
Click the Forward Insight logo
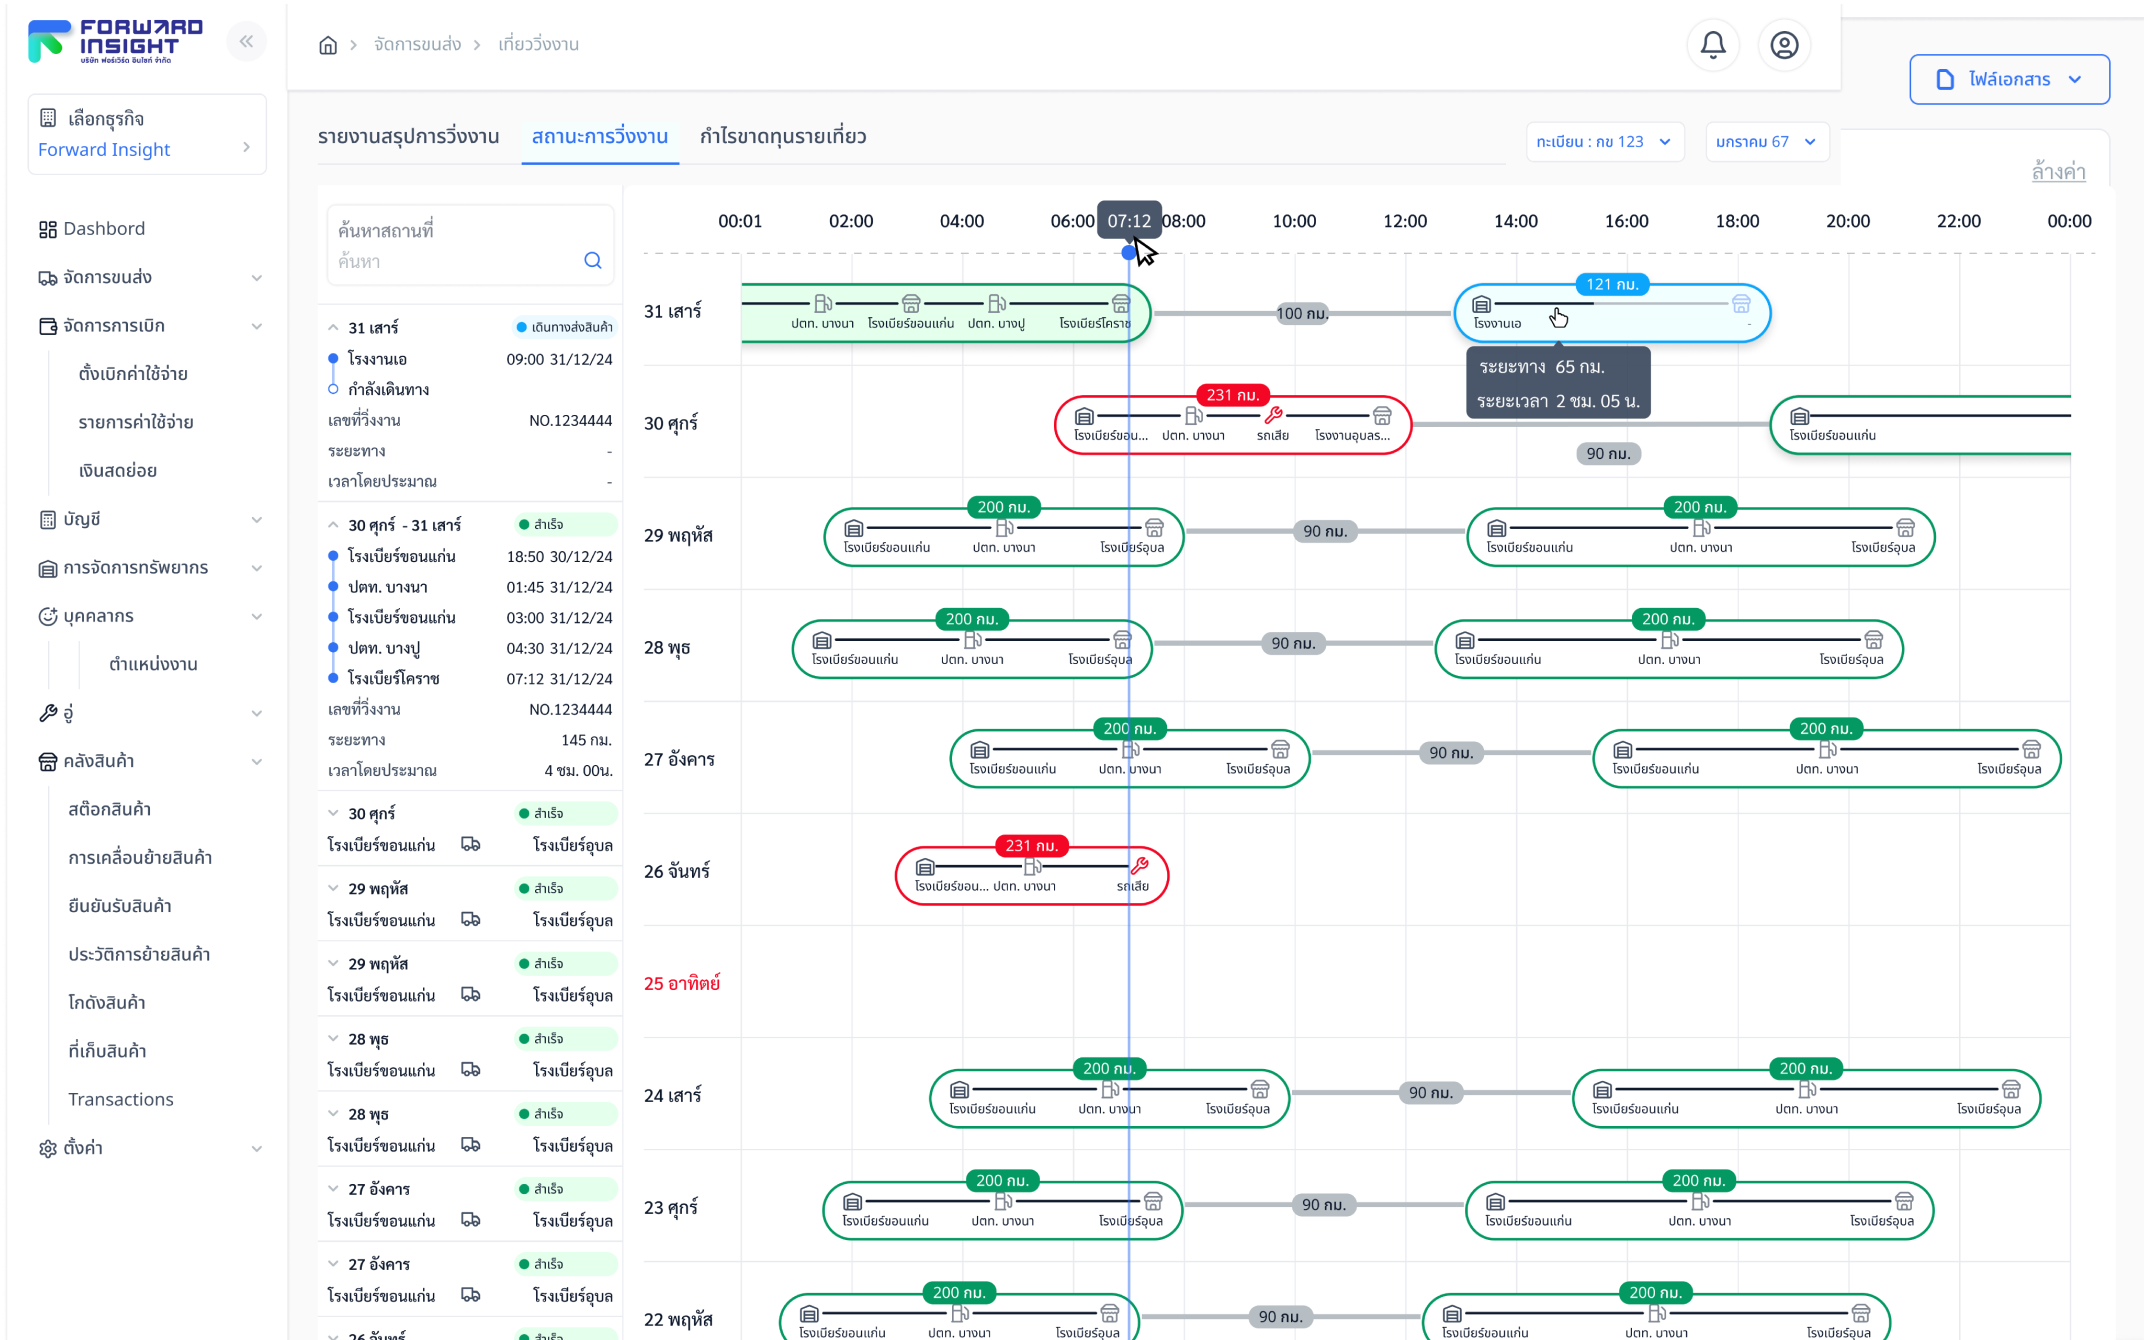[x=115, y=41]
